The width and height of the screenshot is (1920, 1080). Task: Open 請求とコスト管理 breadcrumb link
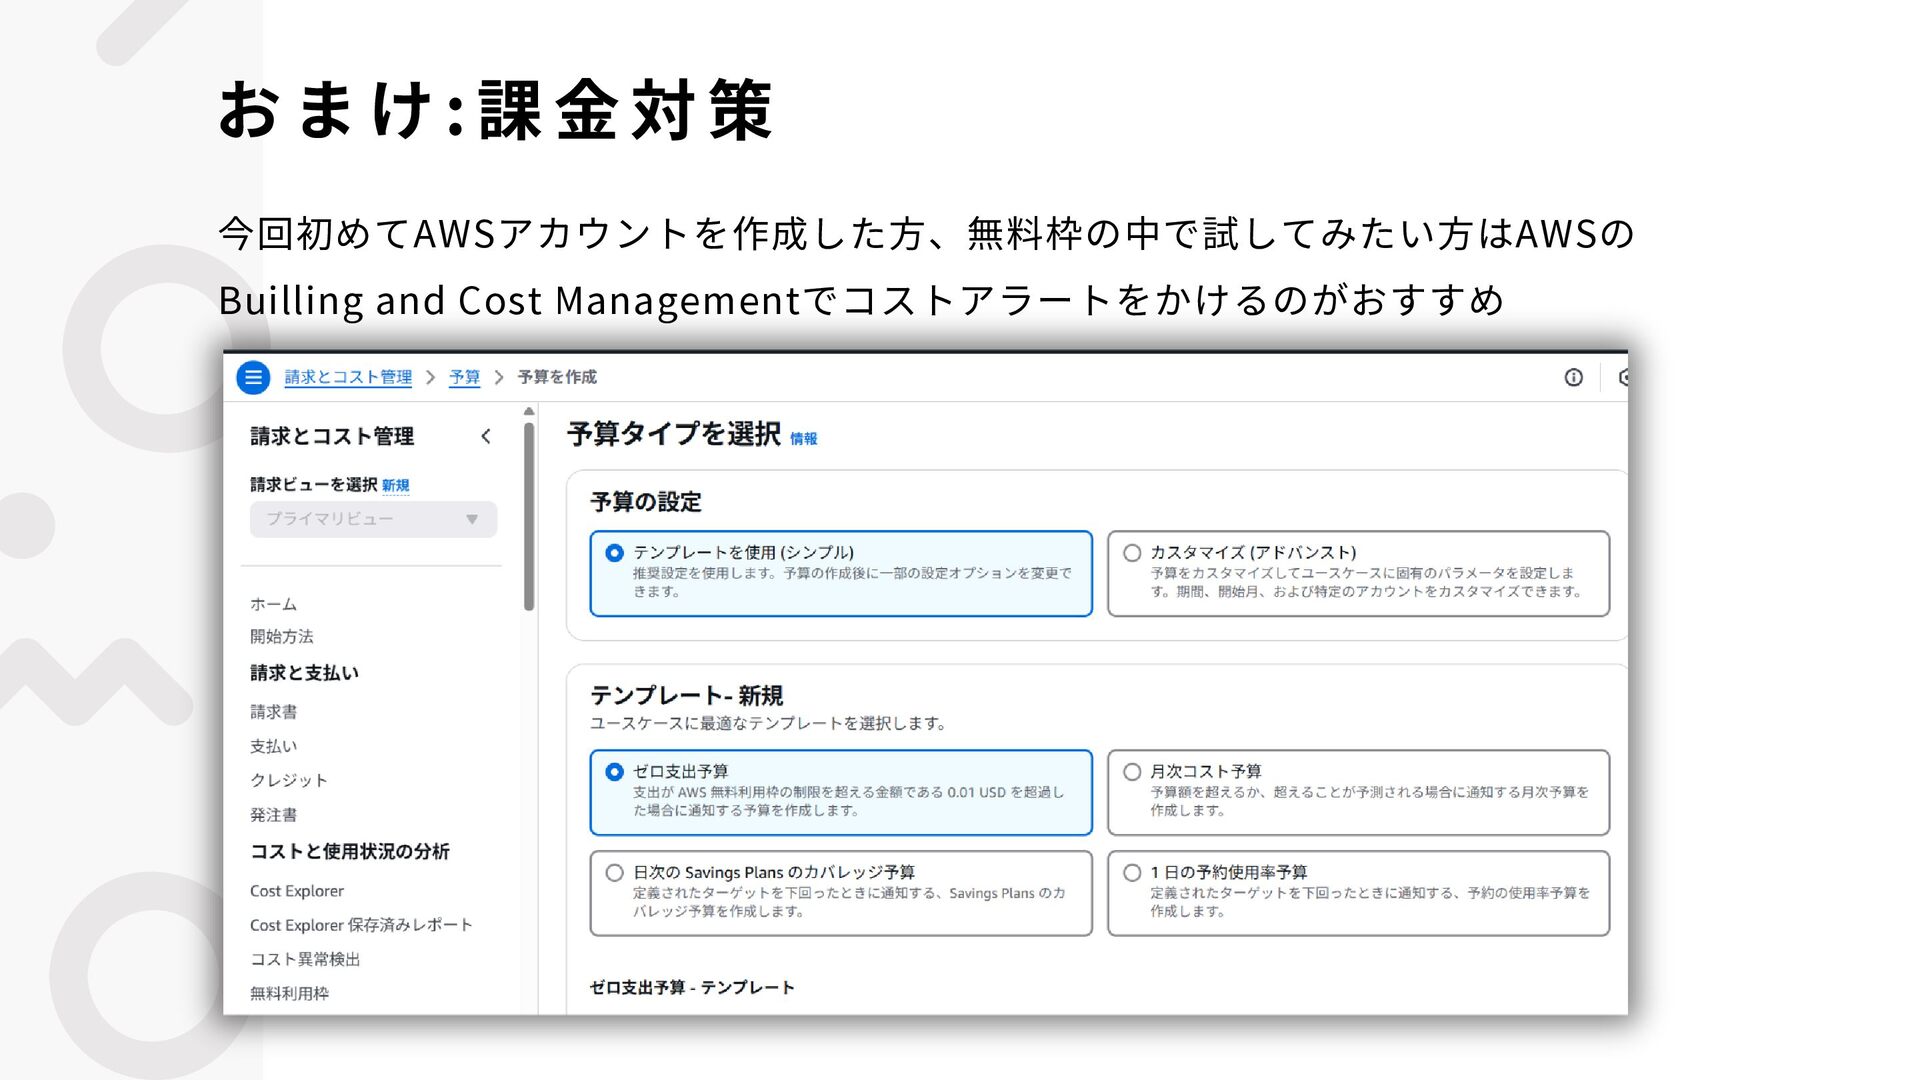[x=348, y=377]
